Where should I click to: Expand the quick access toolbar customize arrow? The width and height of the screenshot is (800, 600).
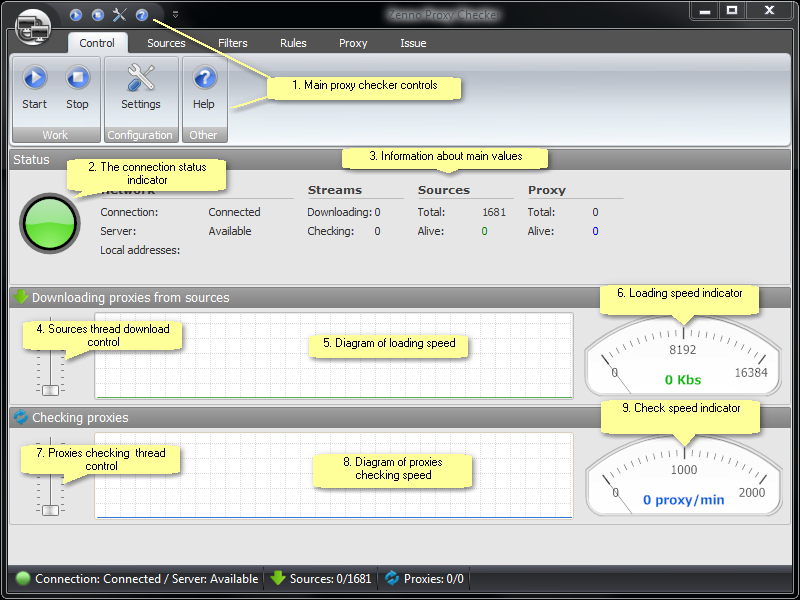pos(175,15)
